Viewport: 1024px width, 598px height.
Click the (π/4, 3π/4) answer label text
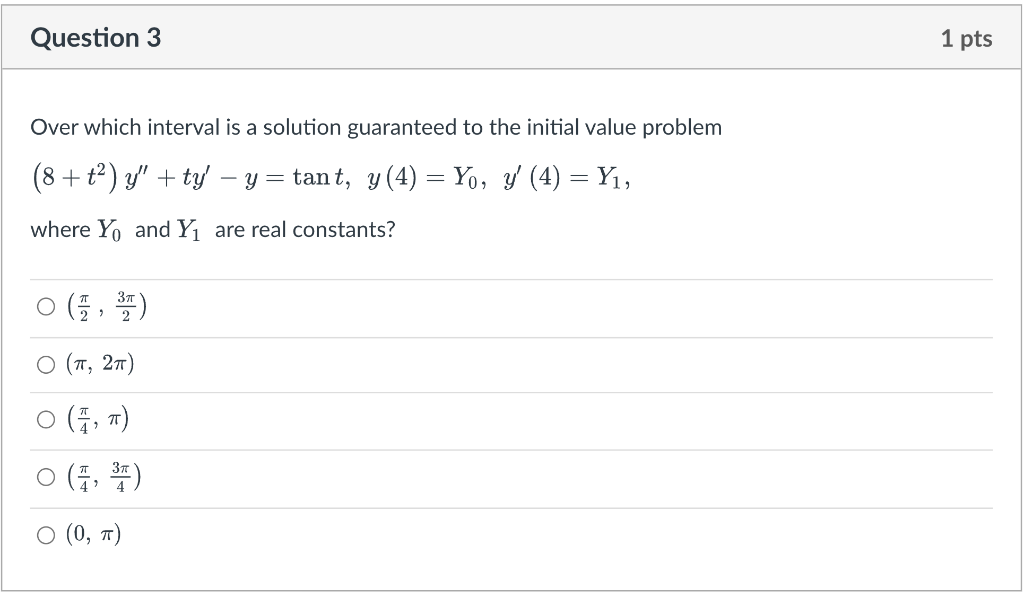coord(104,477)
